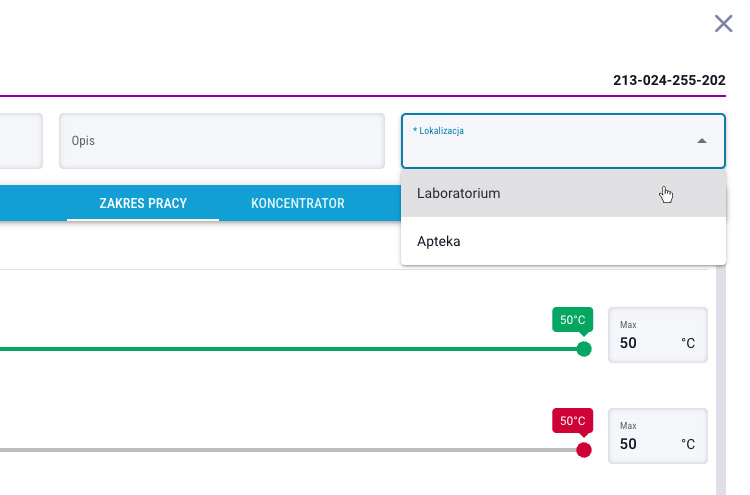Screen dimensions: 750x495
Task: Click the red 50°C value bubble
Action: [573, 421]
